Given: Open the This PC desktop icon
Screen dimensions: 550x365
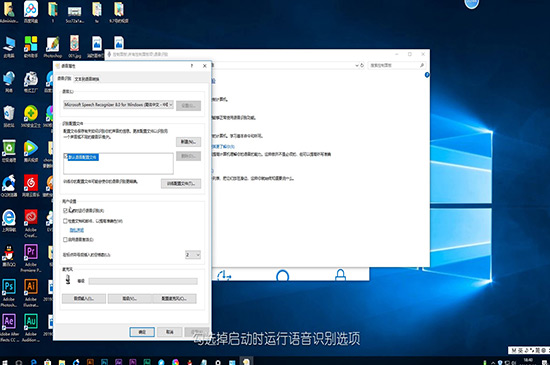Looking at the screenshot, I should pos(9,47).
